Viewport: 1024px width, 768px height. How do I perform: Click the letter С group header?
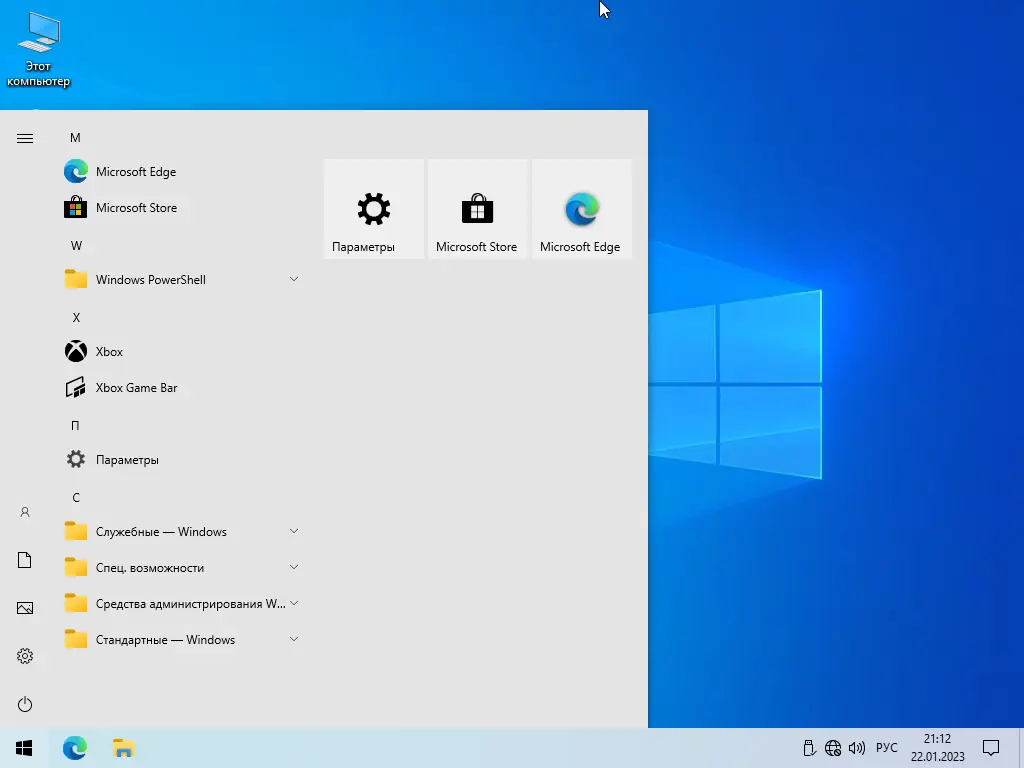pyautogui.click(x=76, y=498)
